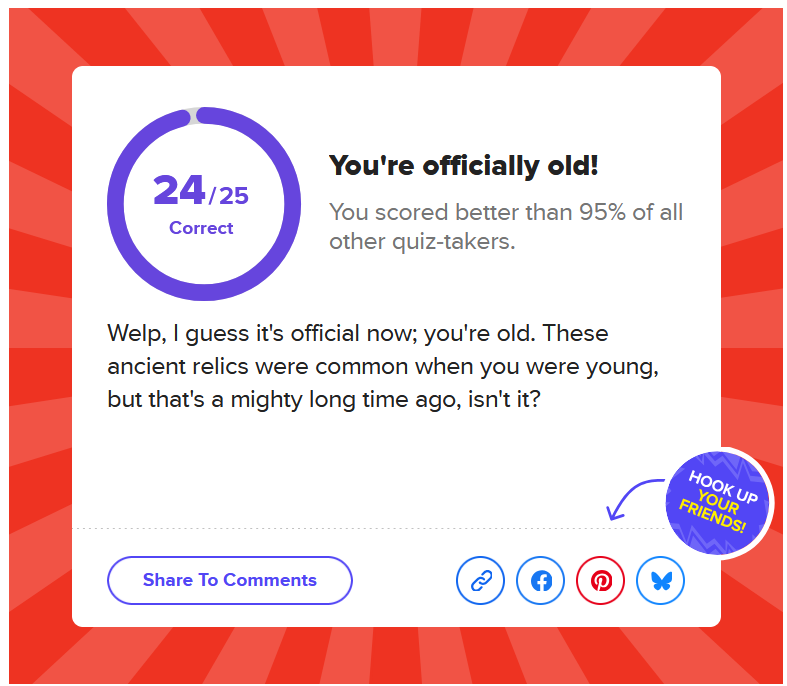Click the large 24 score number
The height and width of the screenshot is (686, 787).
179,190
